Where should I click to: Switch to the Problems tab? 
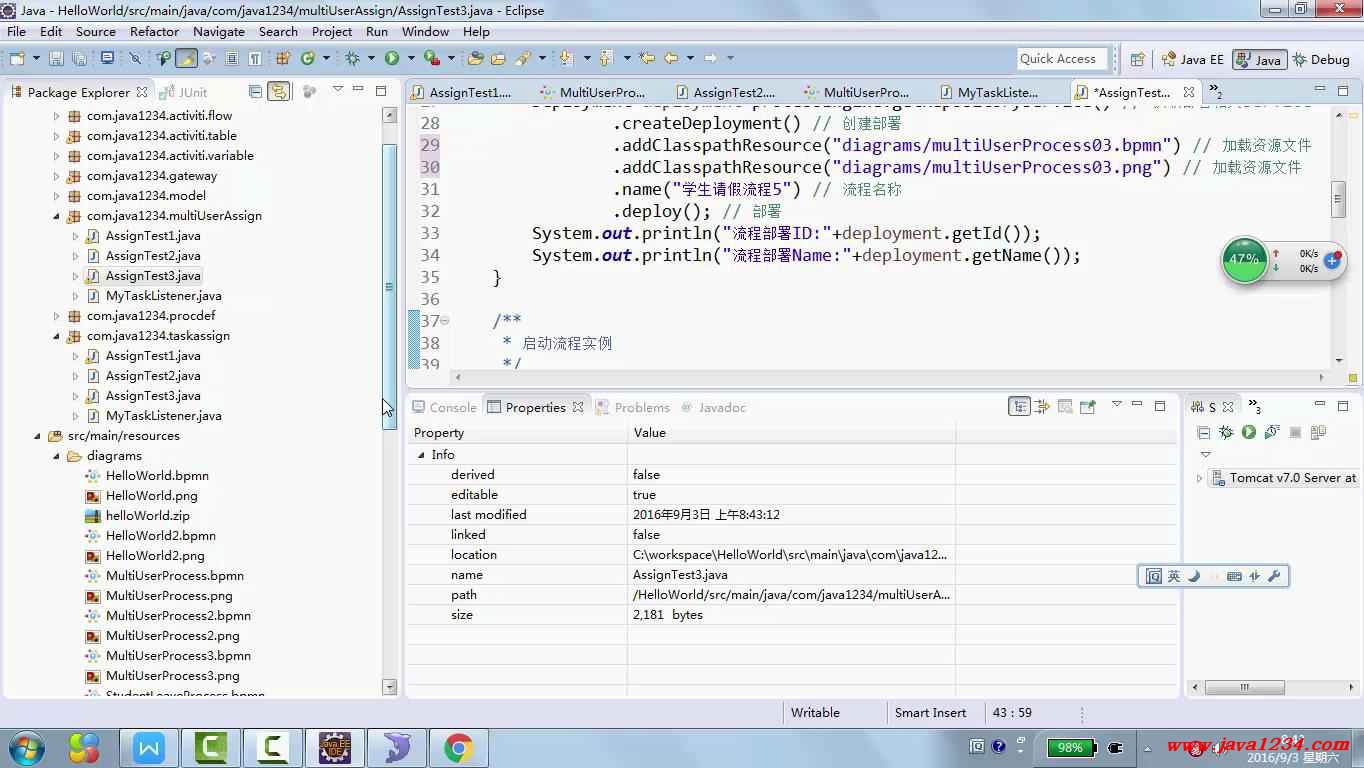(633, 407)
